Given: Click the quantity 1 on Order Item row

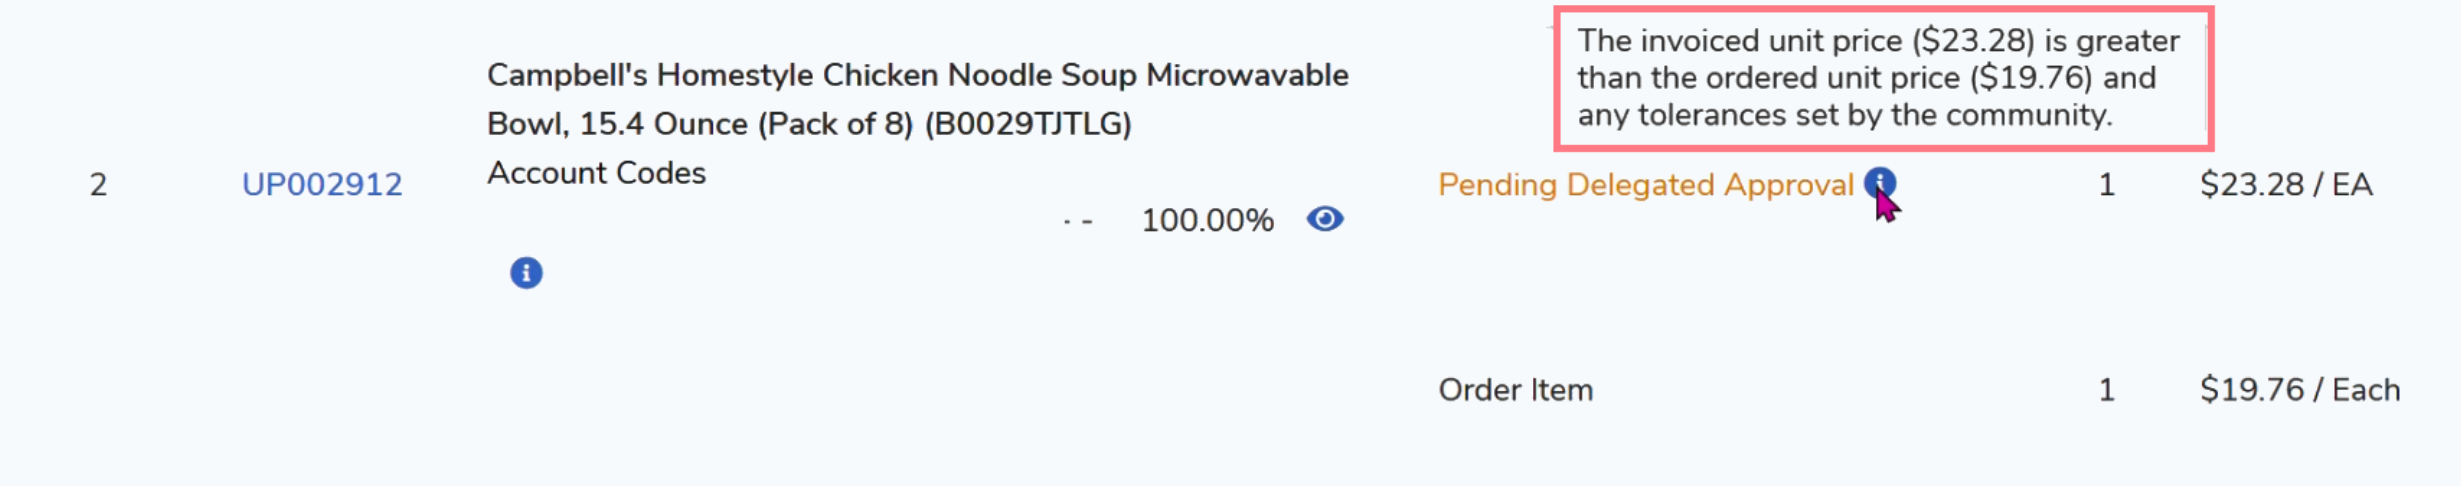Looking at the screenshot, I should [x=2106, y=390].
